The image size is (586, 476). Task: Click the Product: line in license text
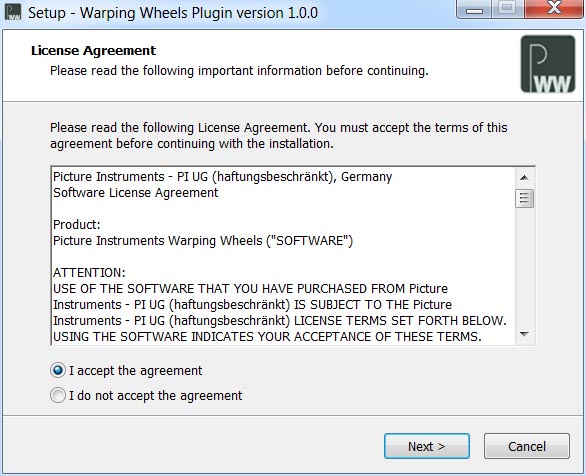coord(77,225)
